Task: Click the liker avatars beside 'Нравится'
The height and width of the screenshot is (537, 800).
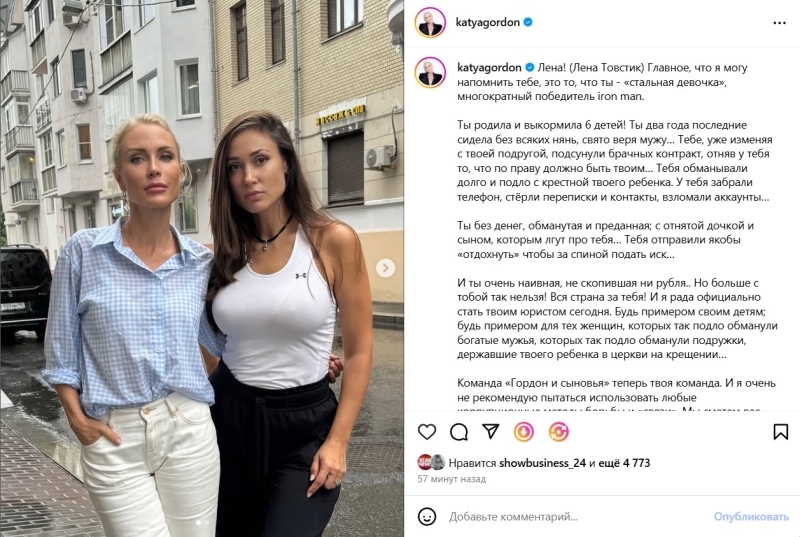Action: pos(432,462)
